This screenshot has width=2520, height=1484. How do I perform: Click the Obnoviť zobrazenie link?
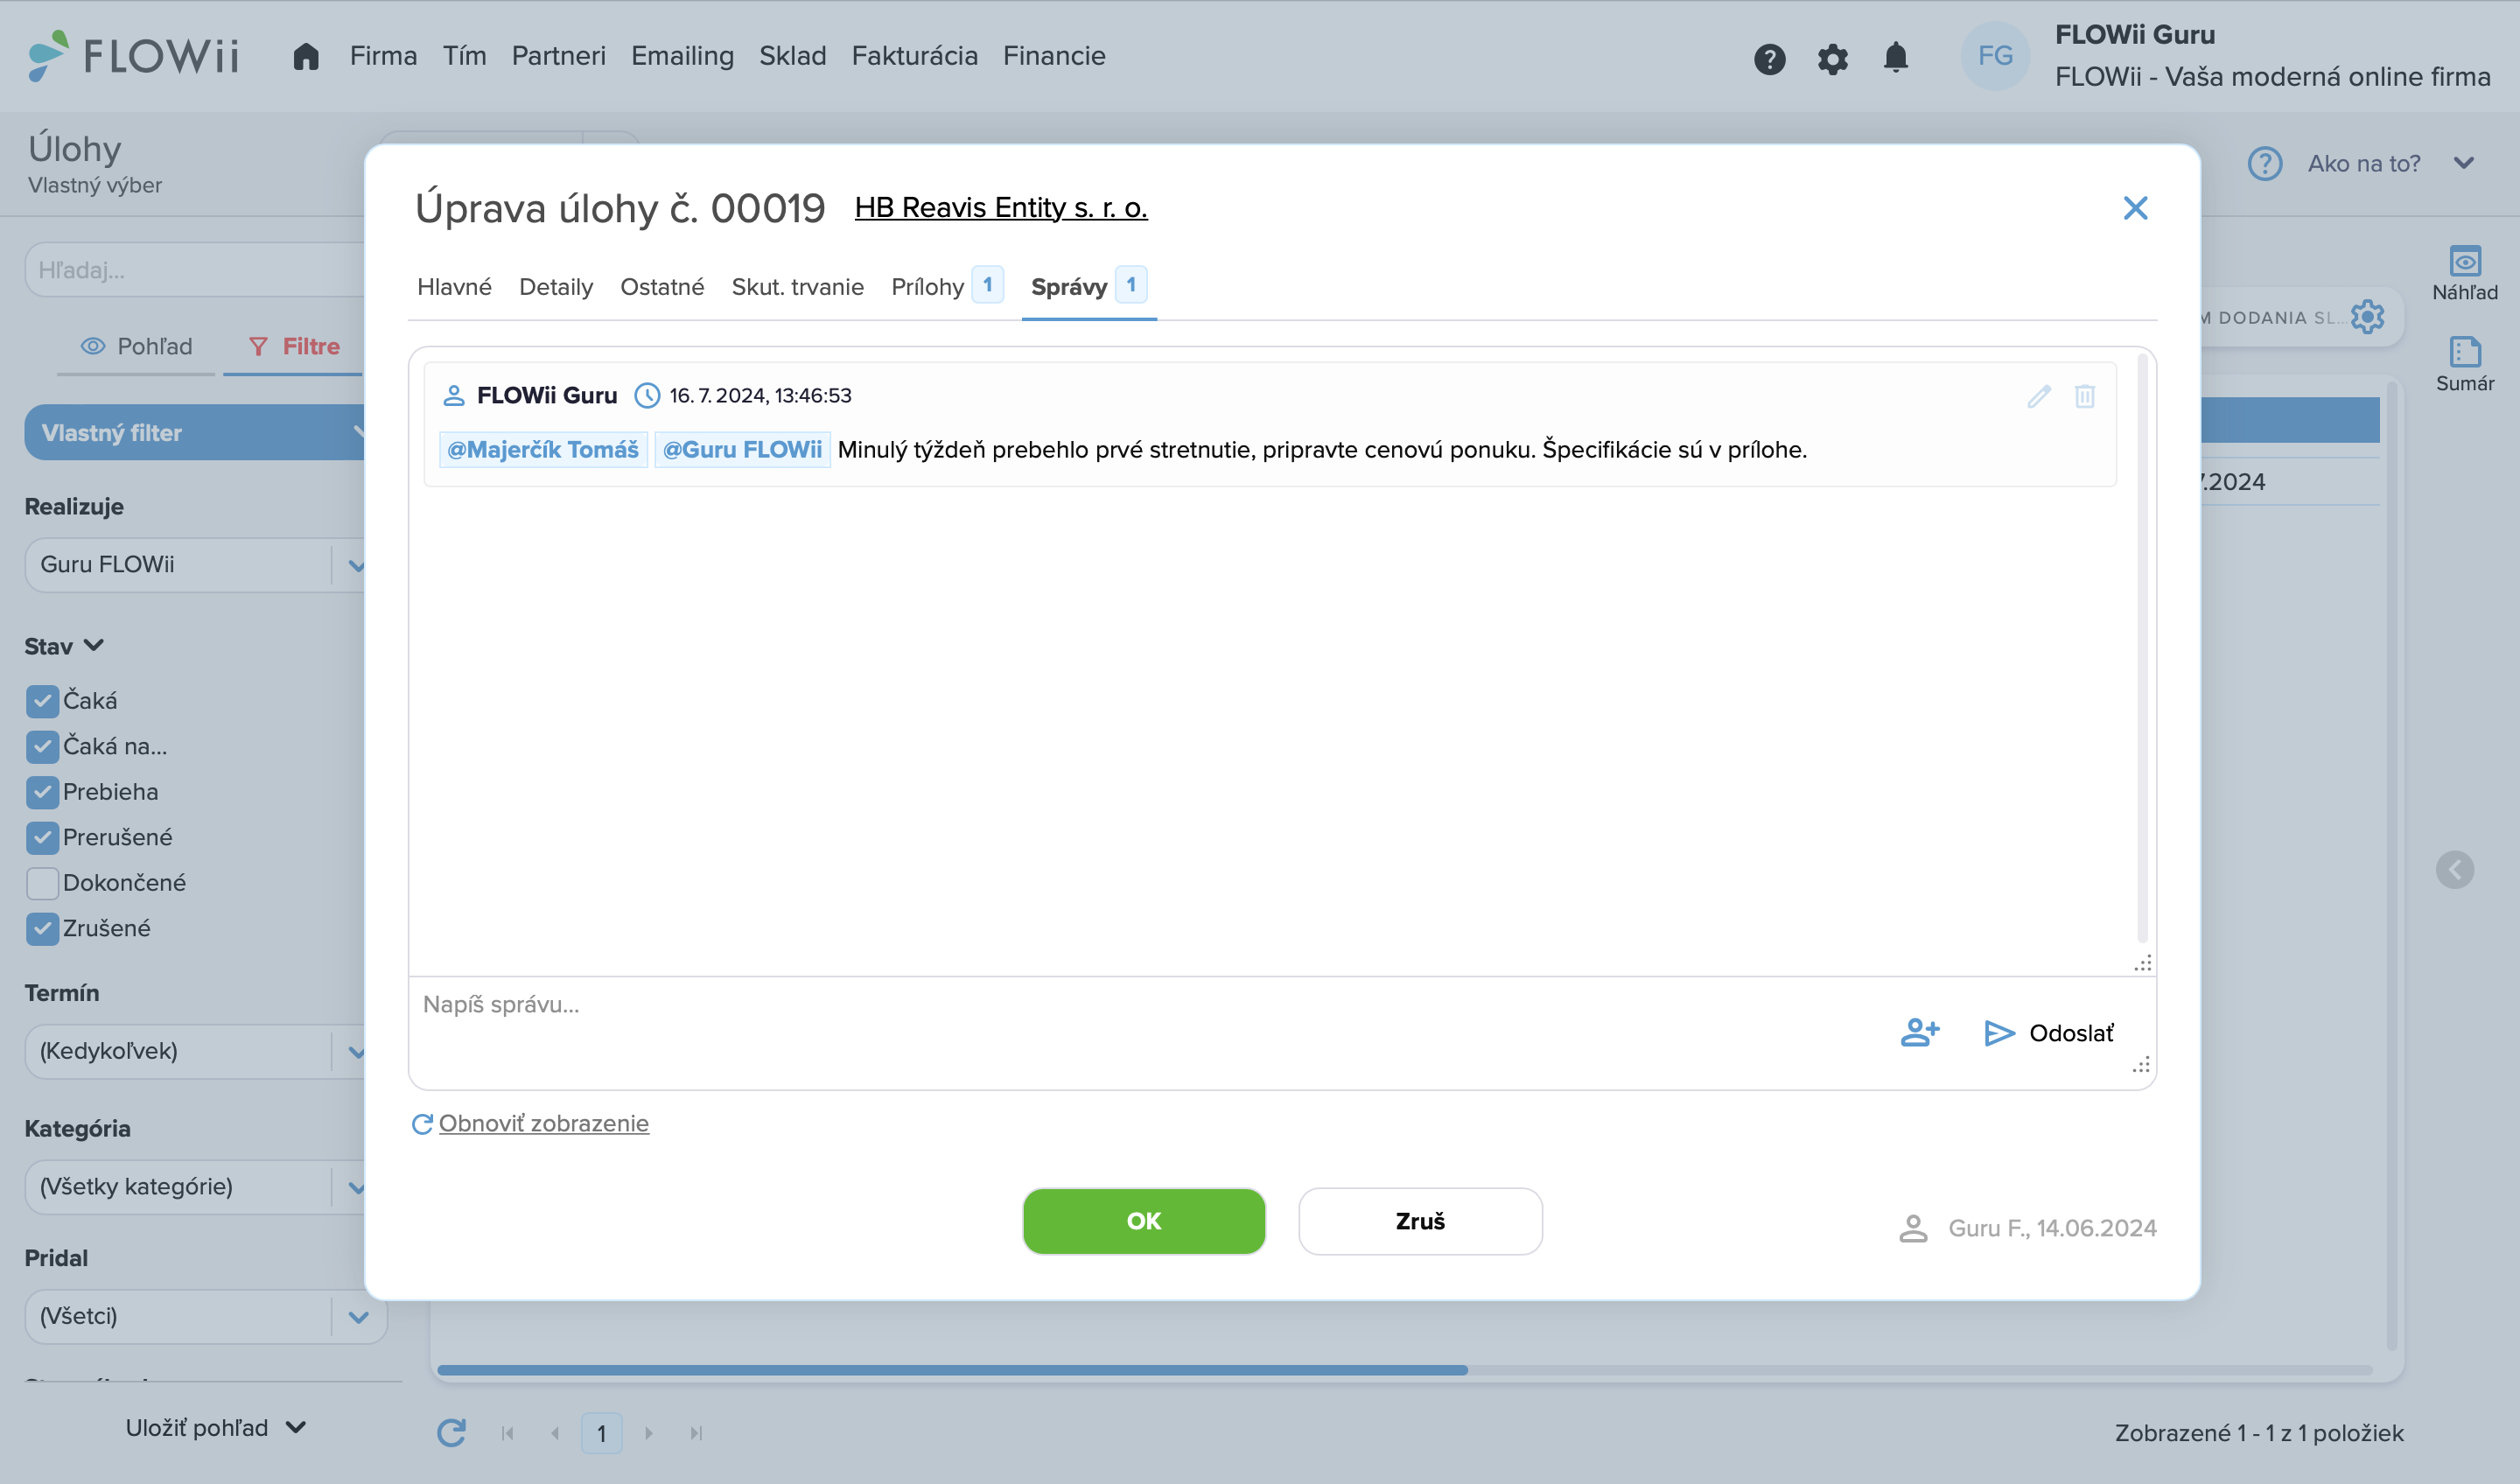pyautogui.click(x=543, y=1123)
